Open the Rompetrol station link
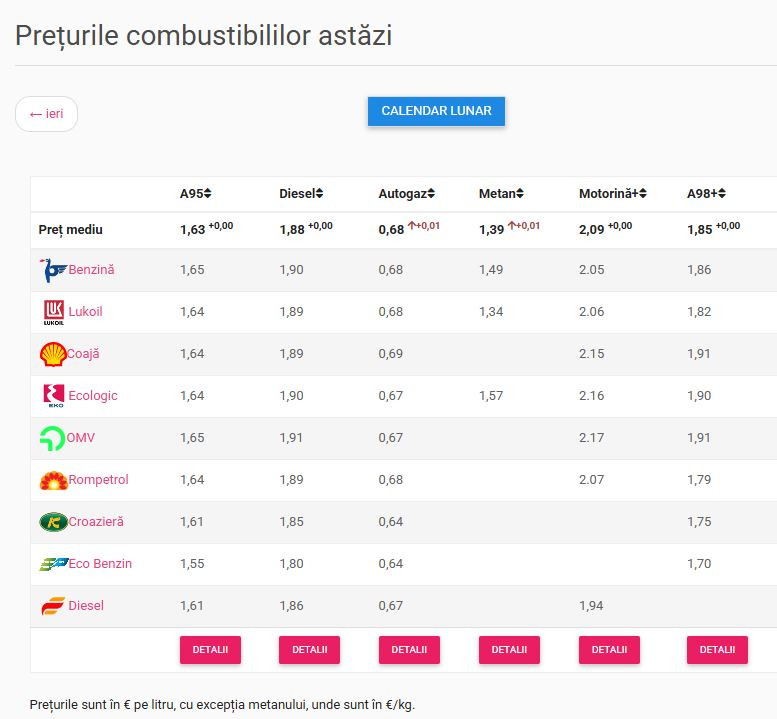The width and height of the screenshot is (777, 719). [x=98, y=480]
